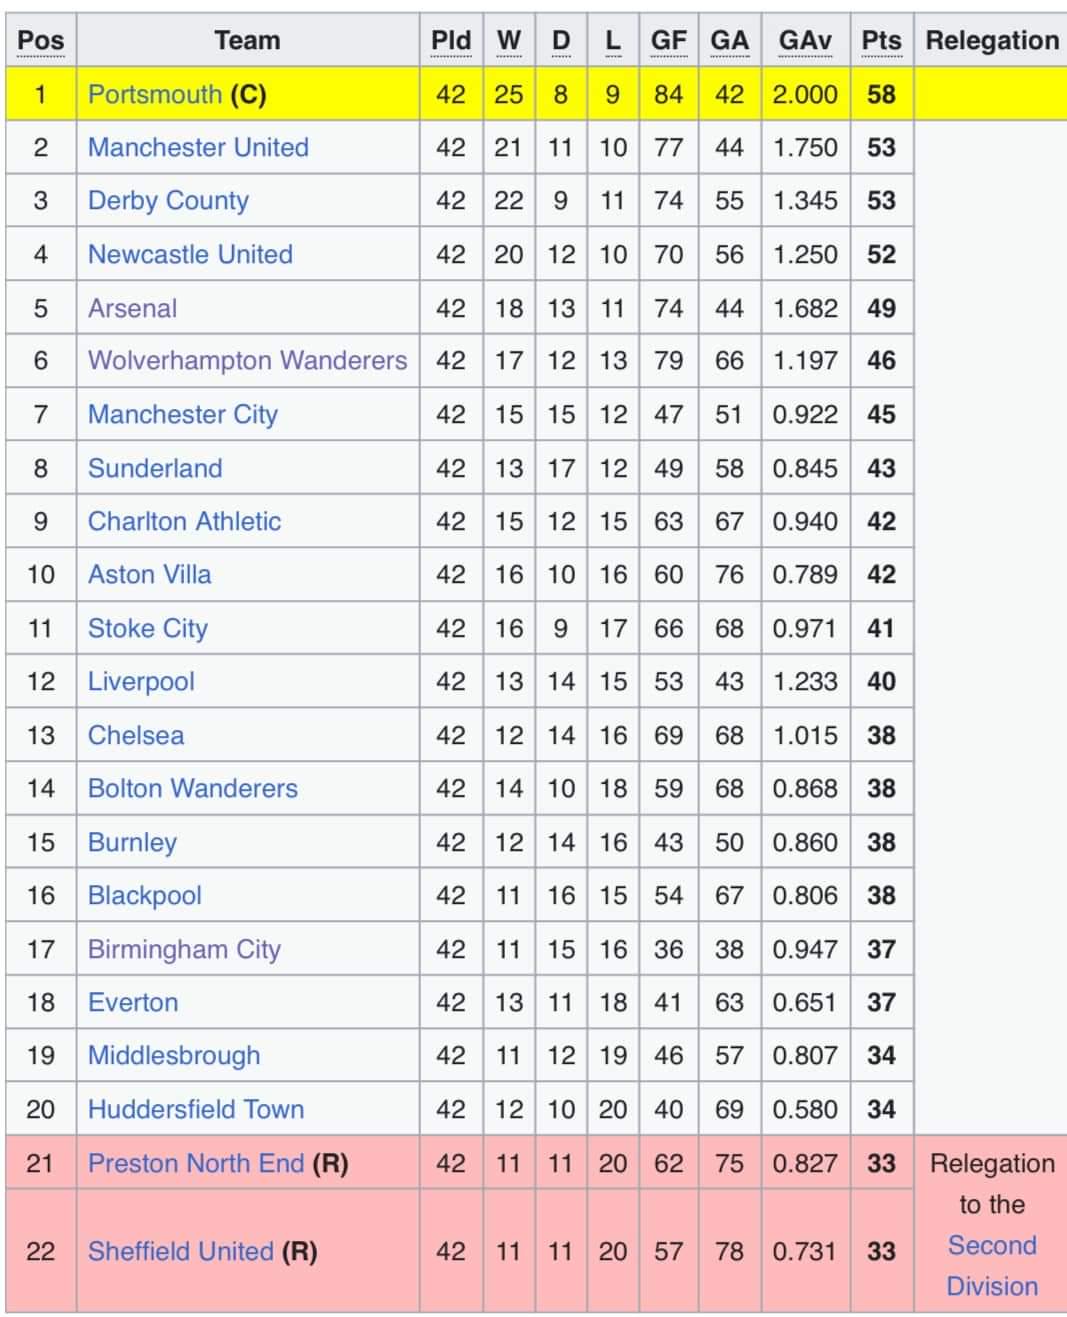This screenshot has height=1317, width=1067.
Task: Open the Arsenal team link
Action: click(132, 308)
